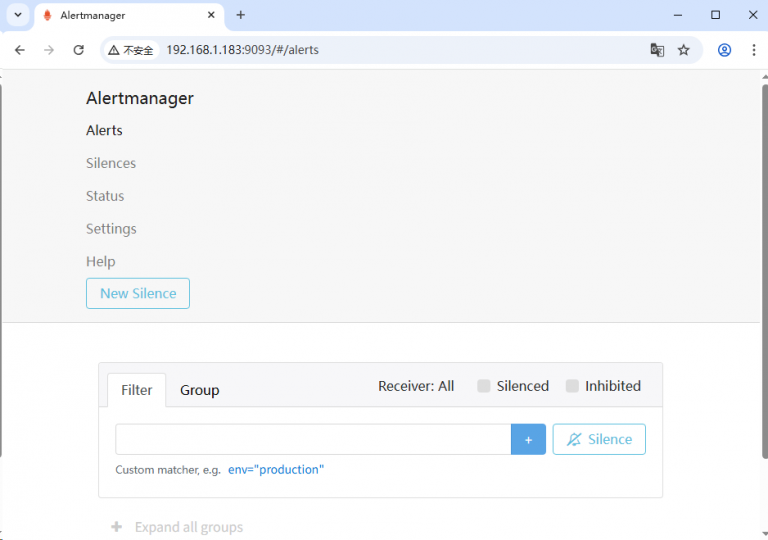This screenshot has width=768, height=540.
Task: Bookmark this page with the star icon
Action: [x=684, y=50]
